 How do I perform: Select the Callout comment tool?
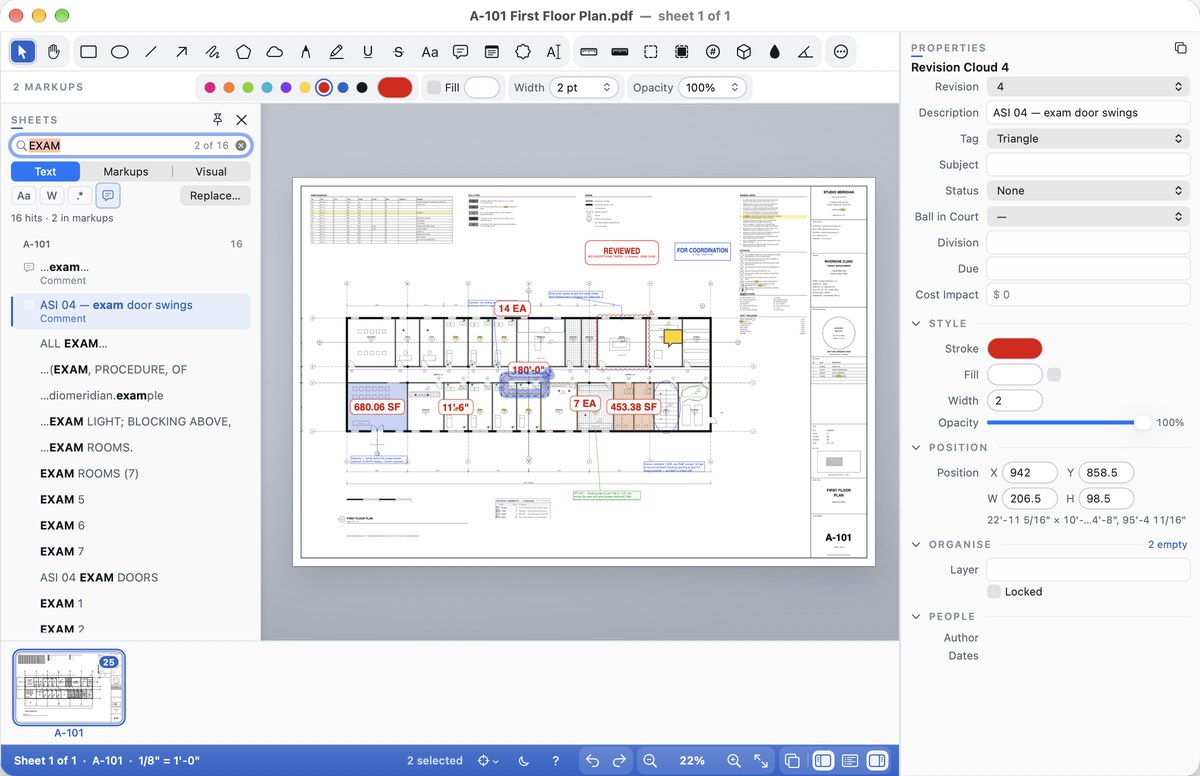point(460,52)
